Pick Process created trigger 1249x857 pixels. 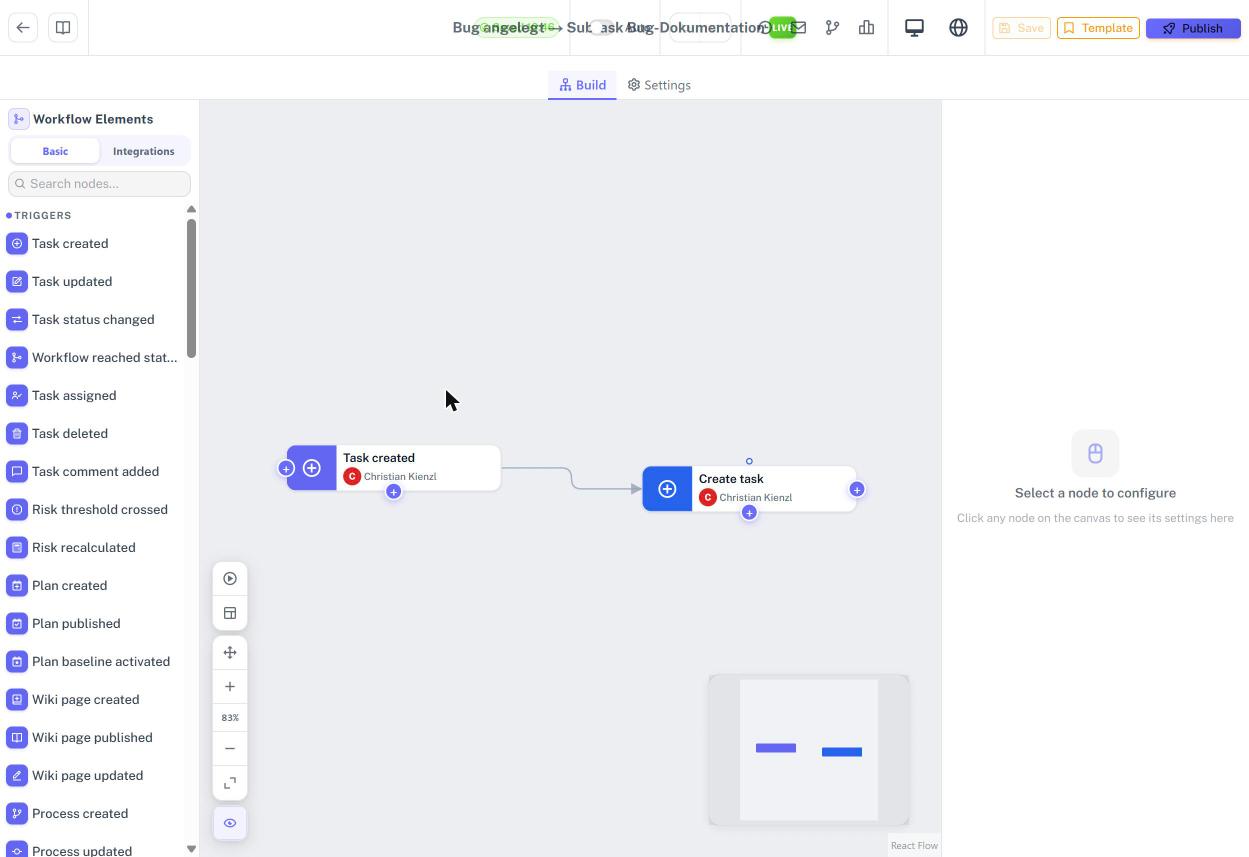[92, 814]
